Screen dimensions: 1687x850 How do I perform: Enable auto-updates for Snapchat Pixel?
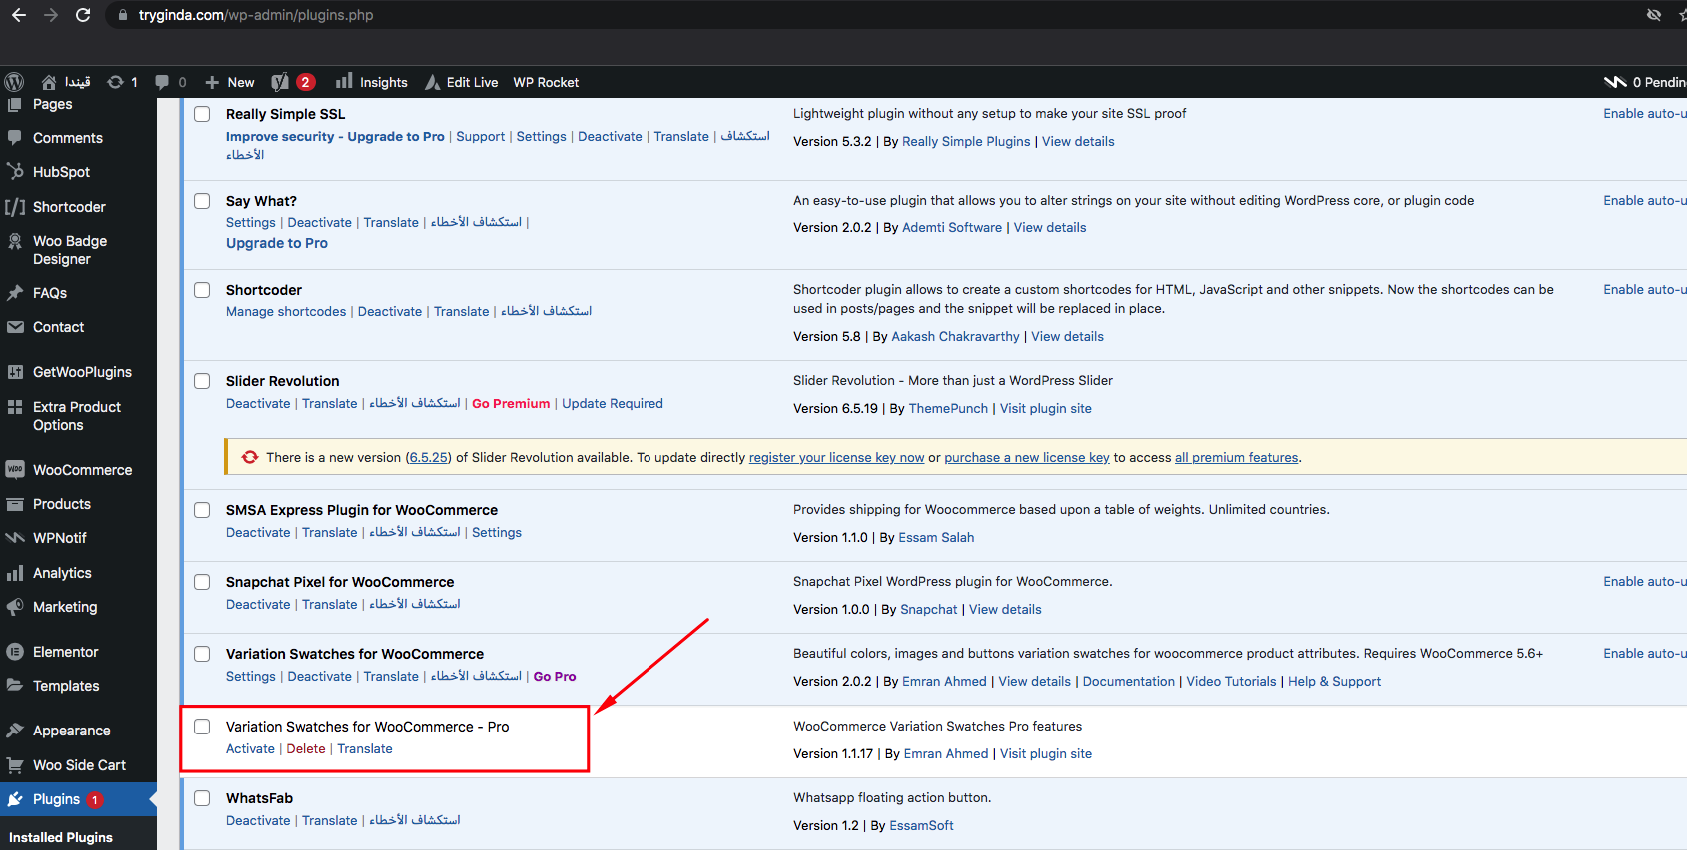(x=1644, y=581)
